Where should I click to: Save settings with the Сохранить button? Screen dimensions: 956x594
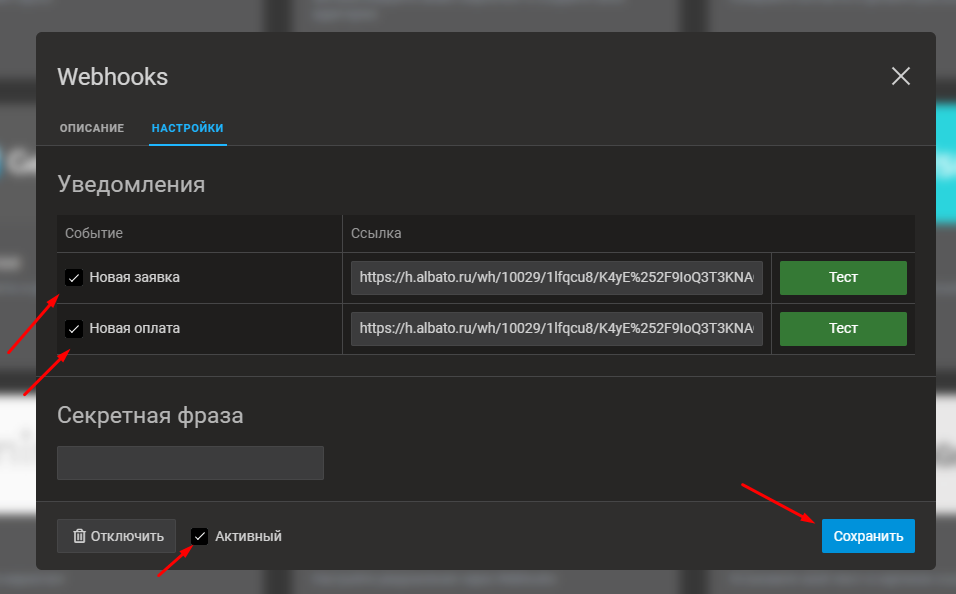867,536
